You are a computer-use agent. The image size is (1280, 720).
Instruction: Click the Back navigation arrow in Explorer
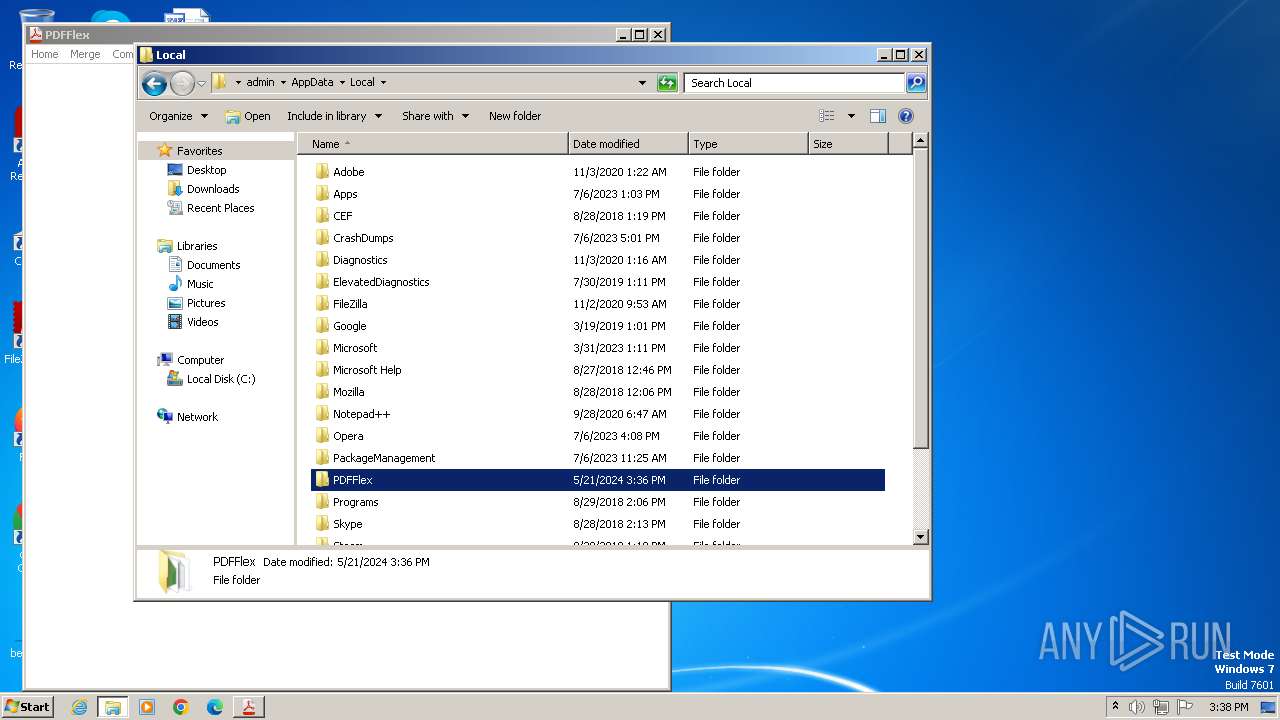coord(154,83)
